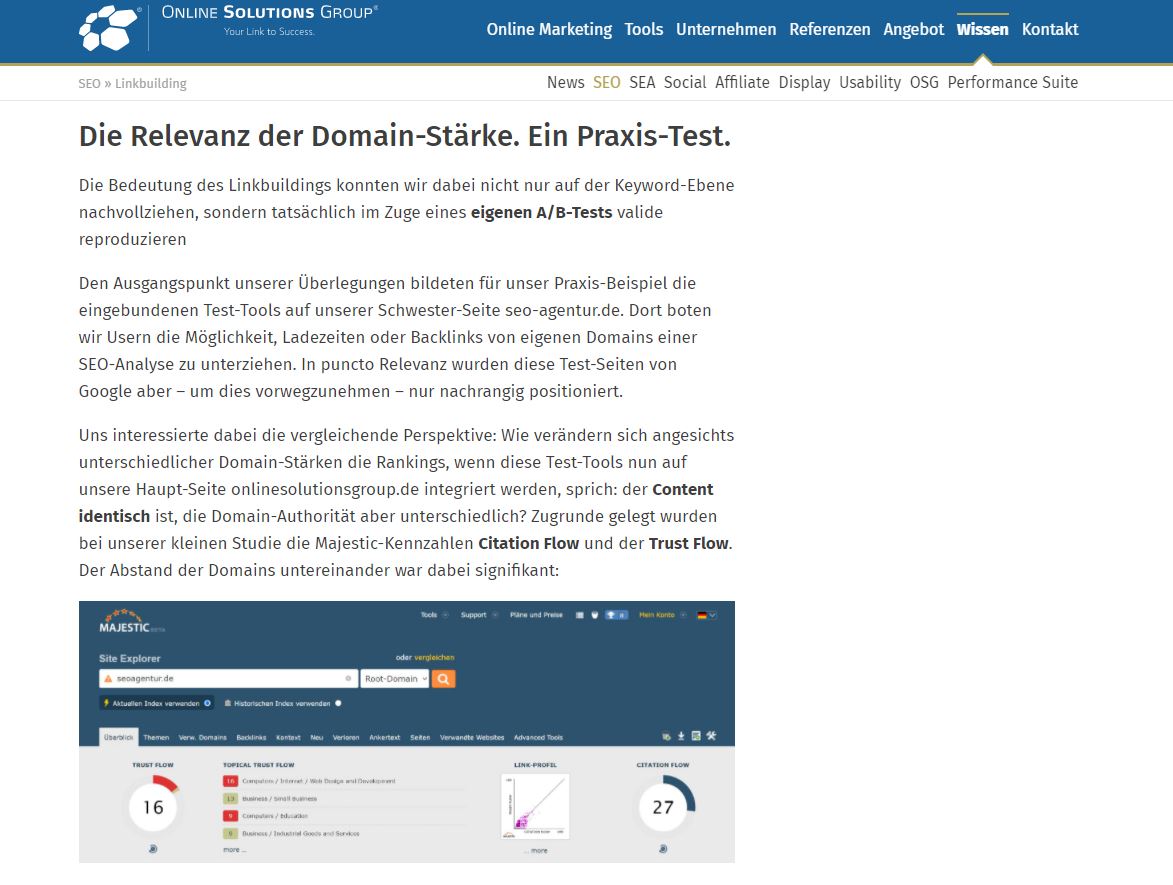Click the clear icon in the Majestic search field

point(348,679)
